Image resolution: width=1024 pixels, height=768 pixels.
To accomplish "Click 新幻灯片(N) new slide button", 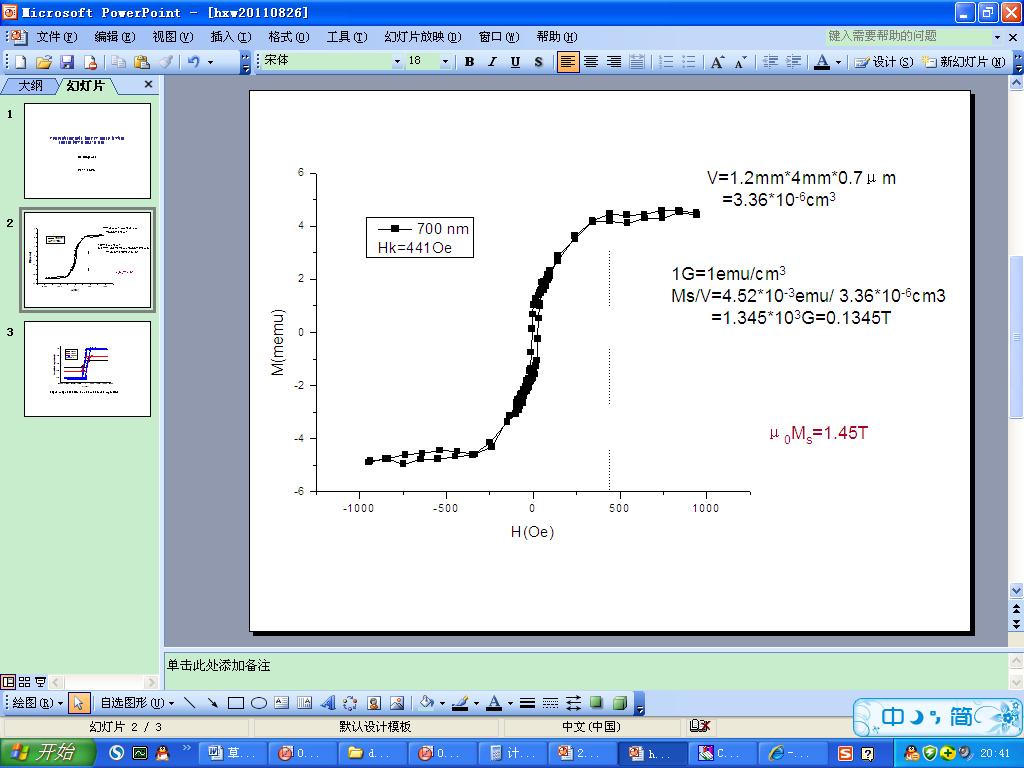I will (x=964, y=62).
